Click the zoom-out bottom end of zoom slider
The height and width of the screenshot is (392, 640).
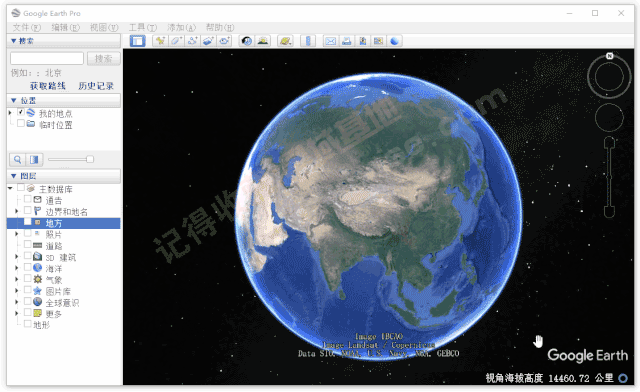(609, 212)
